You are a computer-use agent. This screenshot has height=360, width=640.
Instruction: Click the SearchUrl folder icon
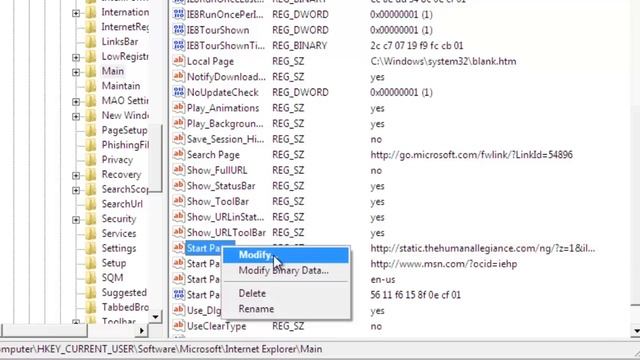(91, 204)
